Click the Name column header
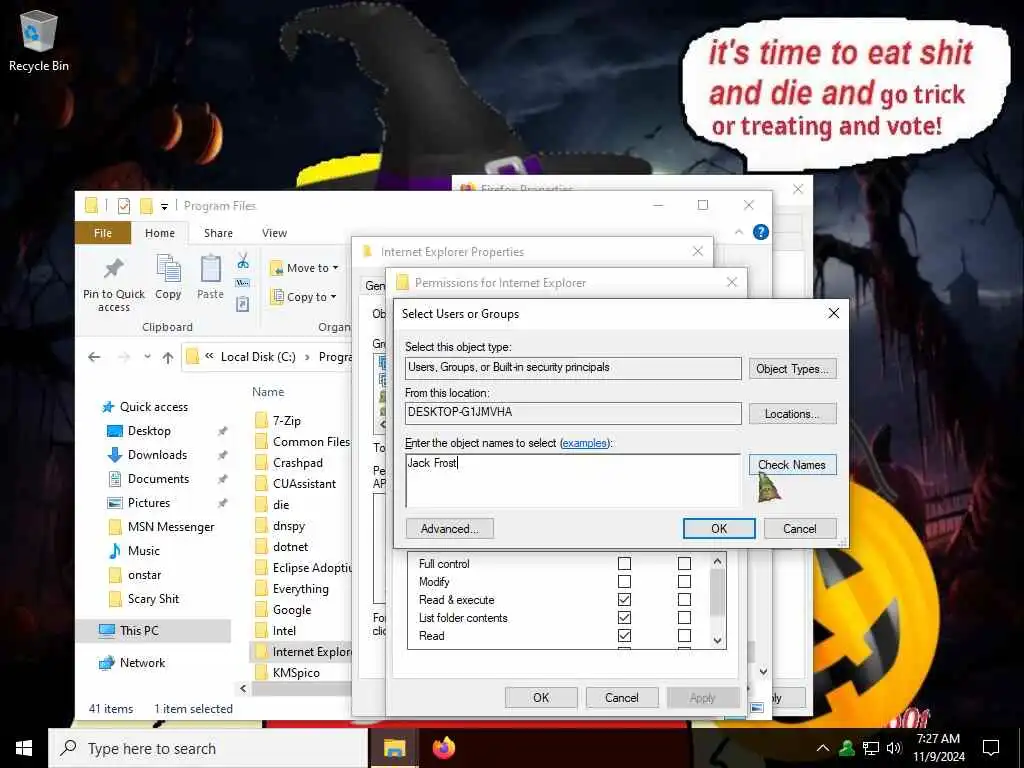Screen dimensions: 1024x768 coord(268,392)
